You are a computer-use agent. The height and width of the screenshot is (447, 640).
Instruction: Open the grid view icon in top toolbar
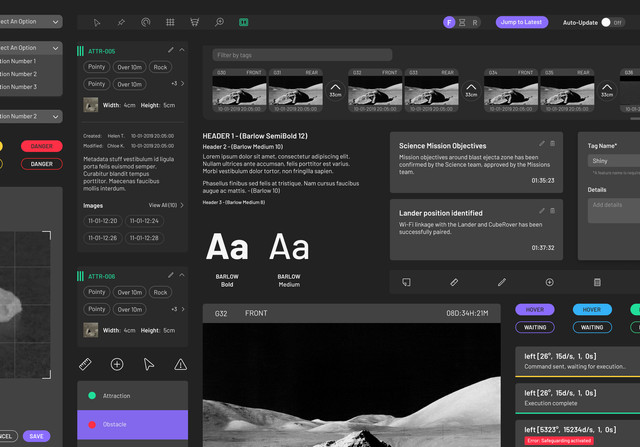click(170, 22)
